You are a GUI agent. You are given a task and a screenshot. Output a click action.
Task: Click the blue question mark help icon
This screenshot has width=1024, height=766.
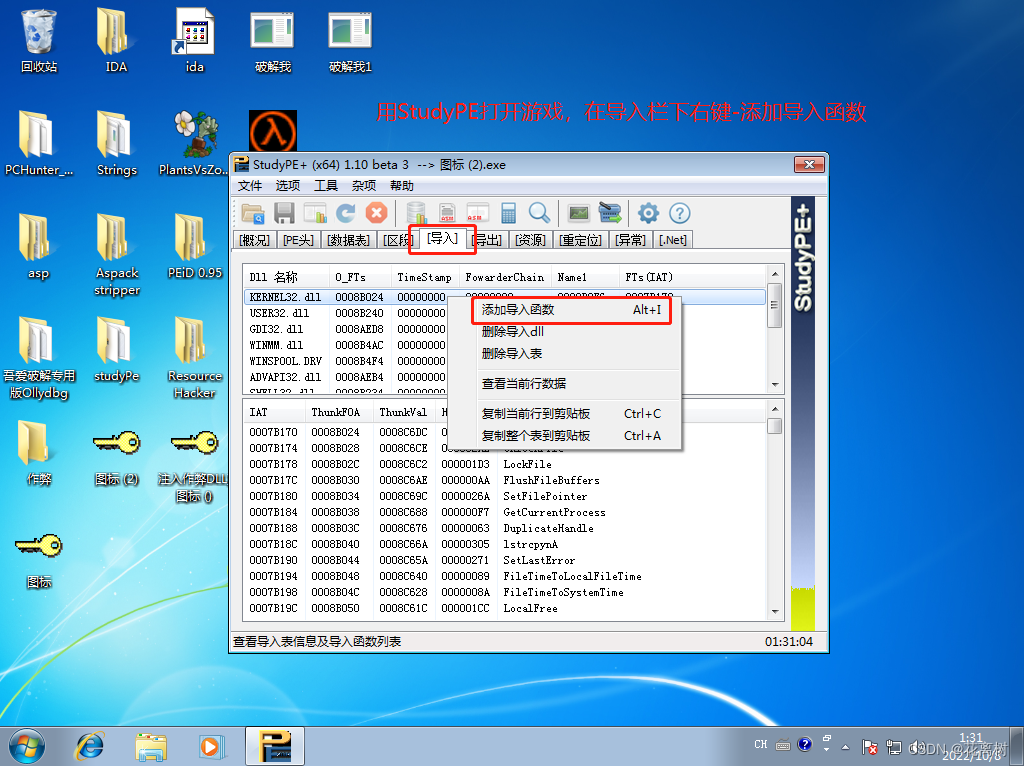coord(680,213)
